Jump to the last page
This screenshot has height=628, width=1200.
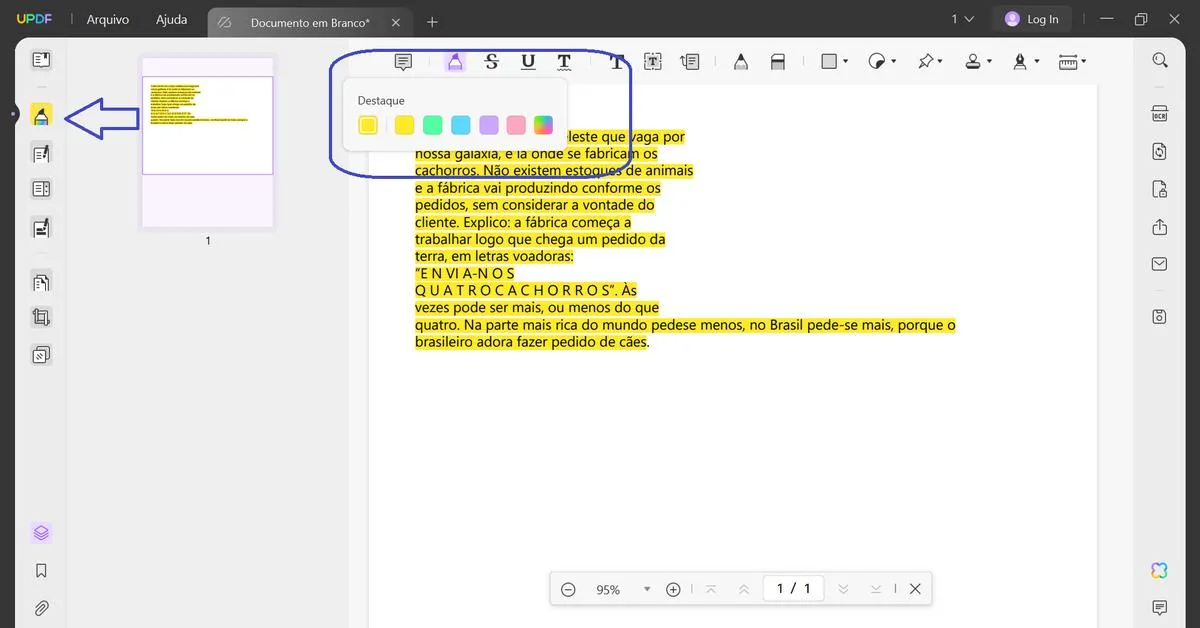876,589
